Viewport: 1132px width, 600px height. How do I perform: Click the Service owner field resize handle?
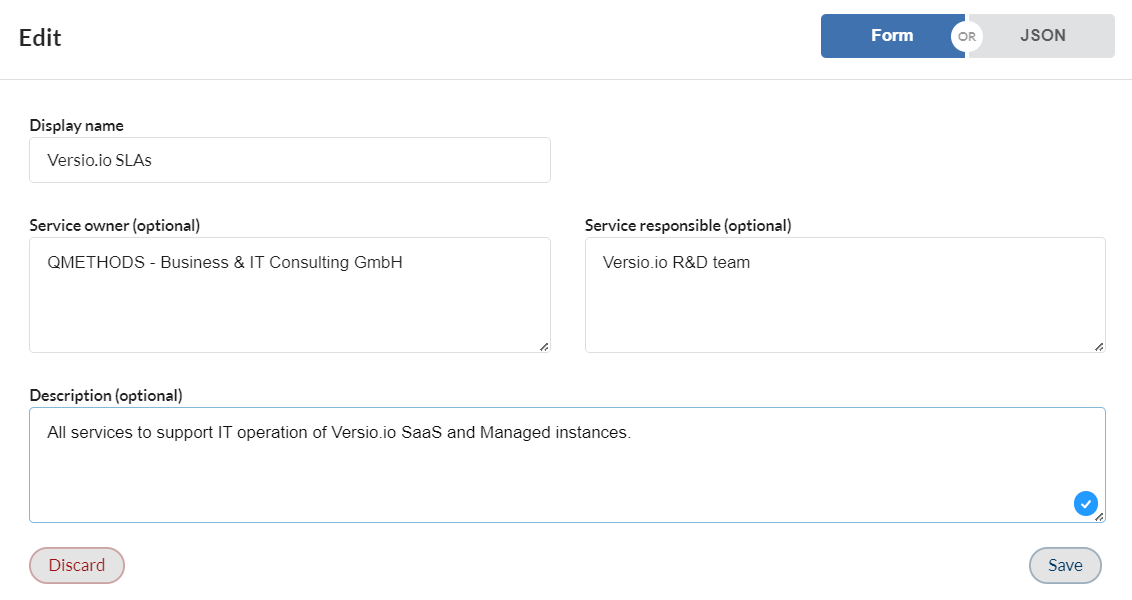(544, 347)
